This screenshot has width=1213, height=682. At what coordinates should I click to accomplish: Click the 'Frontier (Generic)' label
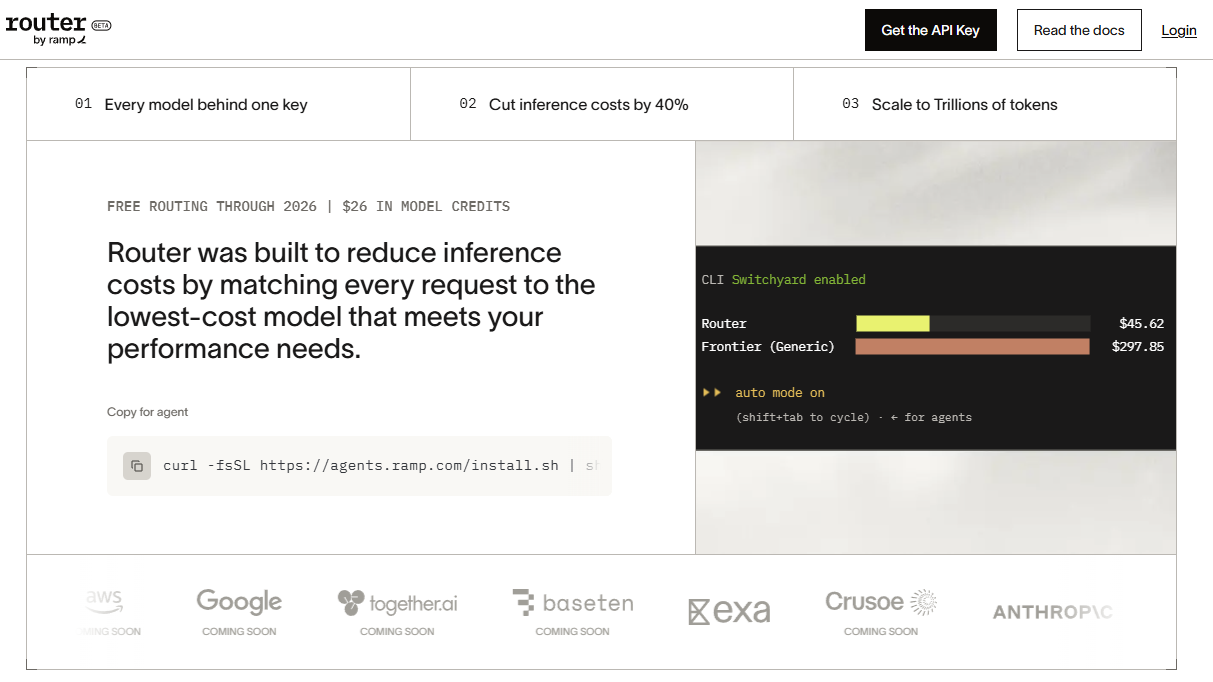[x=768, y=346]
